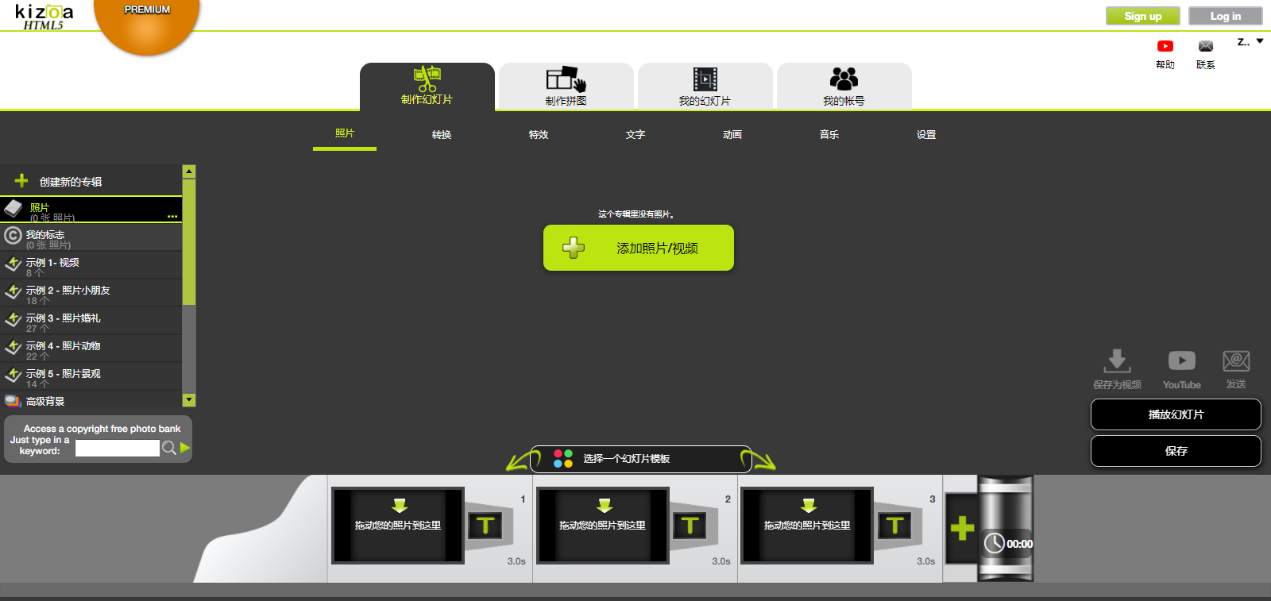Screen dimensions: 1271x601
Task: Click the text T icon on slide 1
Action: (x=486, y=525)
